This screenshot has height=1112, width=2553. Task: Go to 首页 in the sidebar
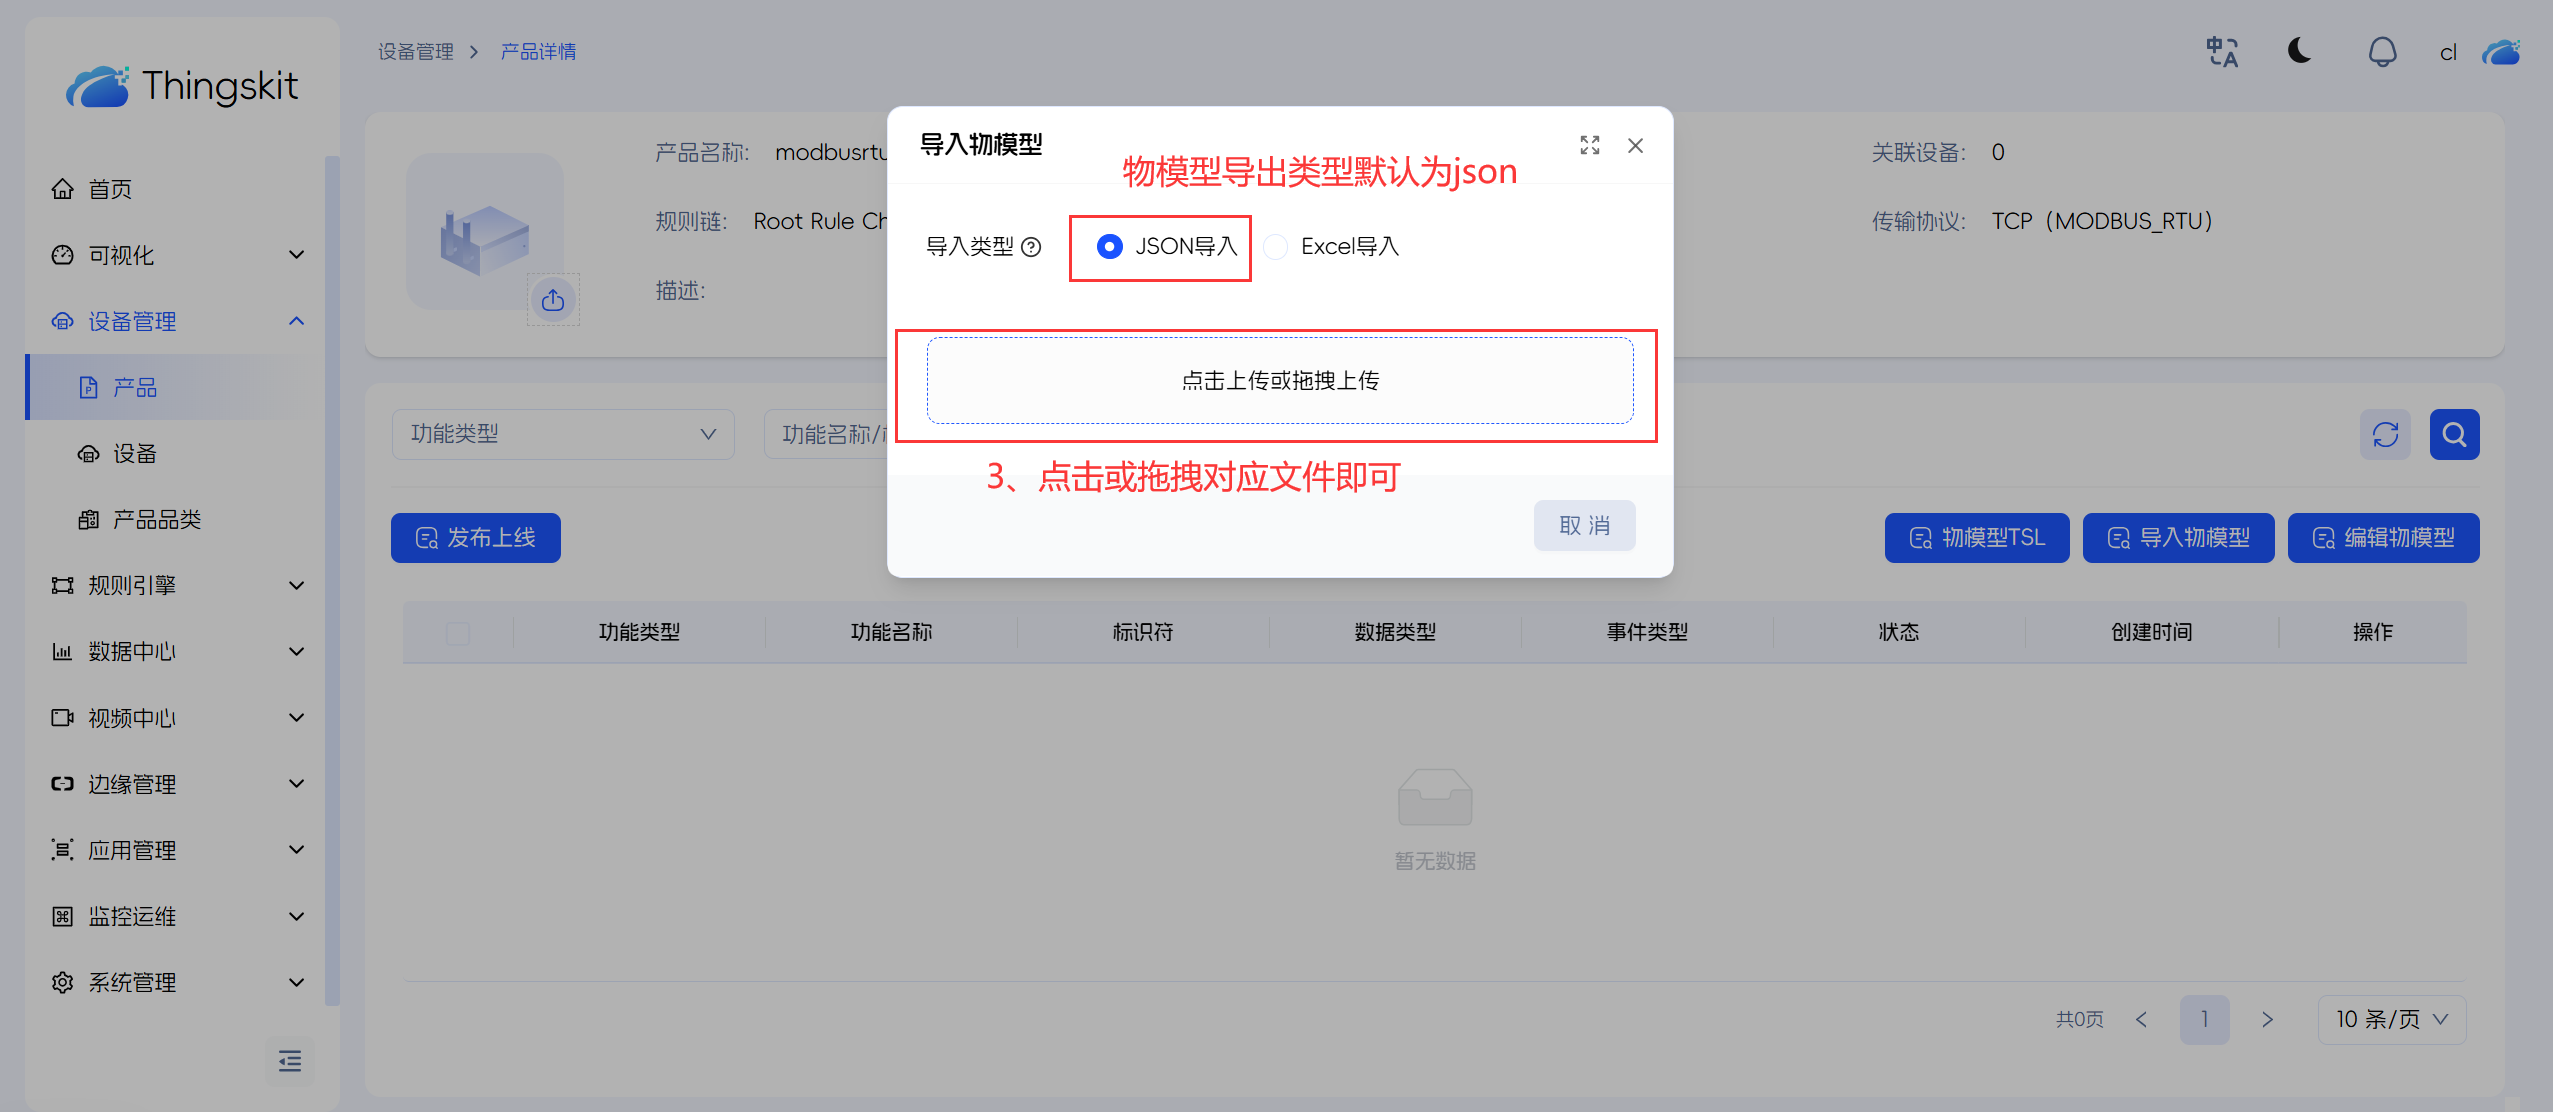point(110,189)
